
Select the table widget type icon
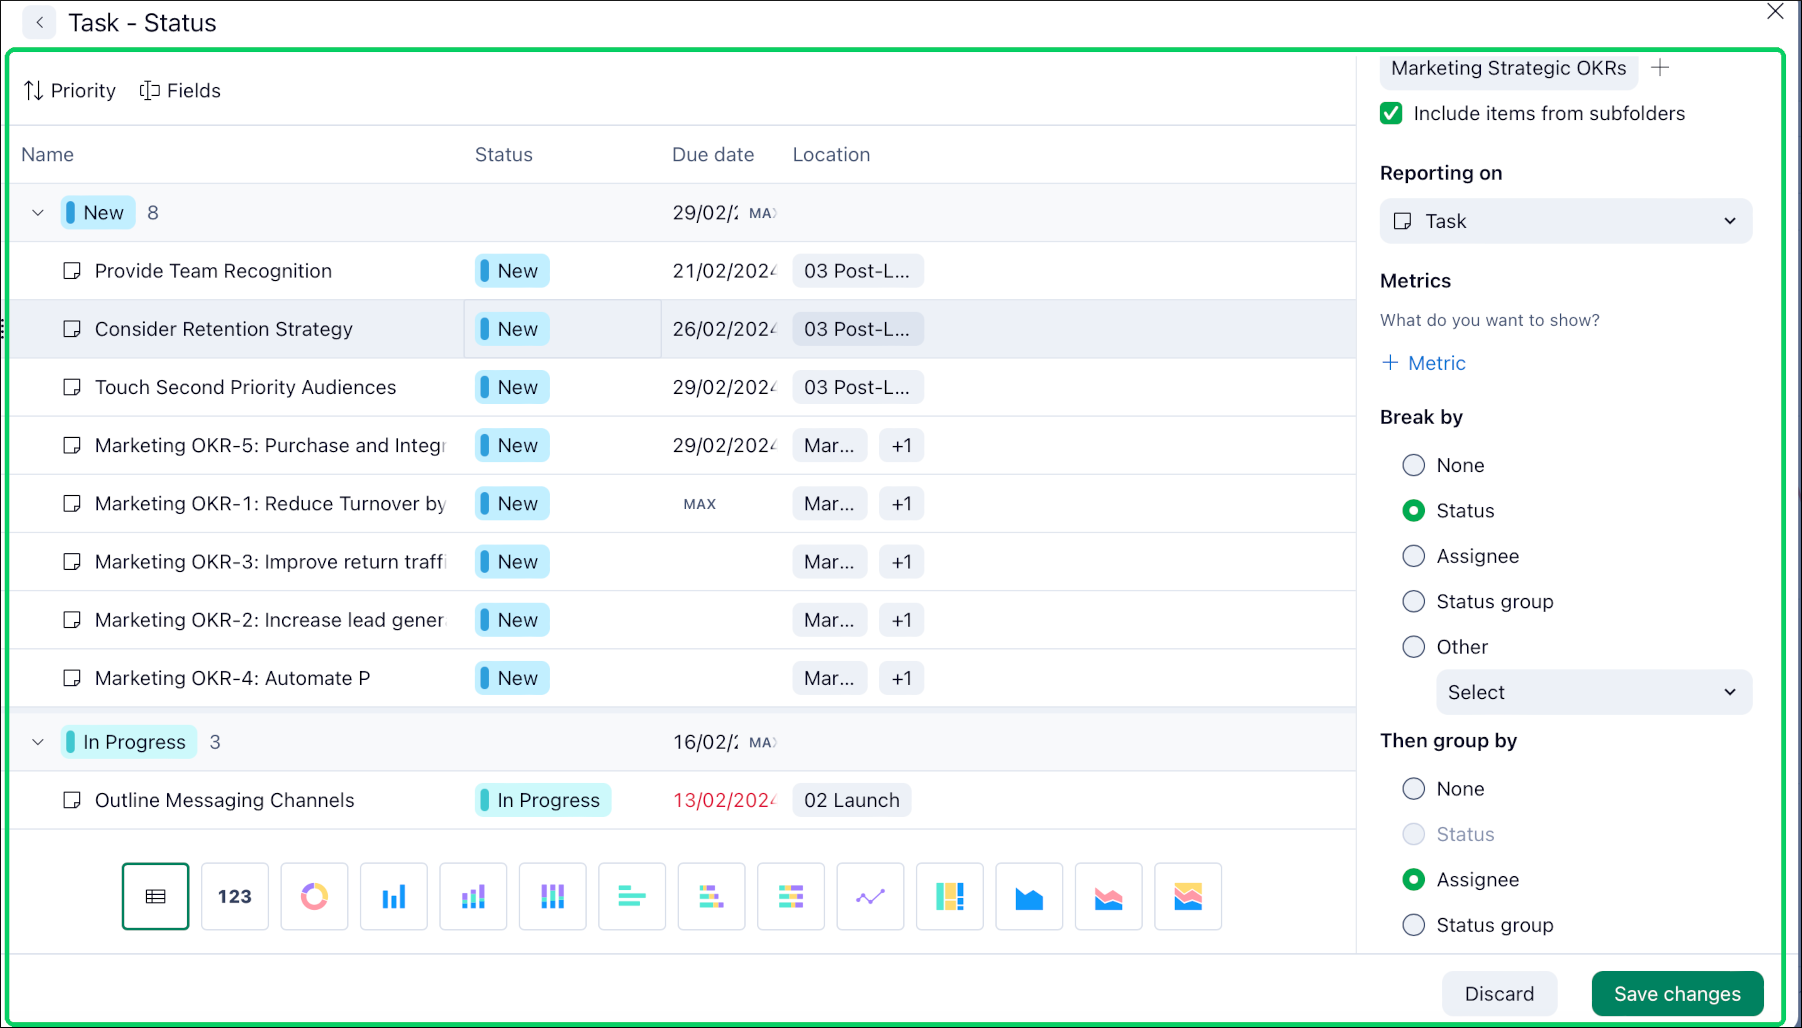tap(155, 896)
